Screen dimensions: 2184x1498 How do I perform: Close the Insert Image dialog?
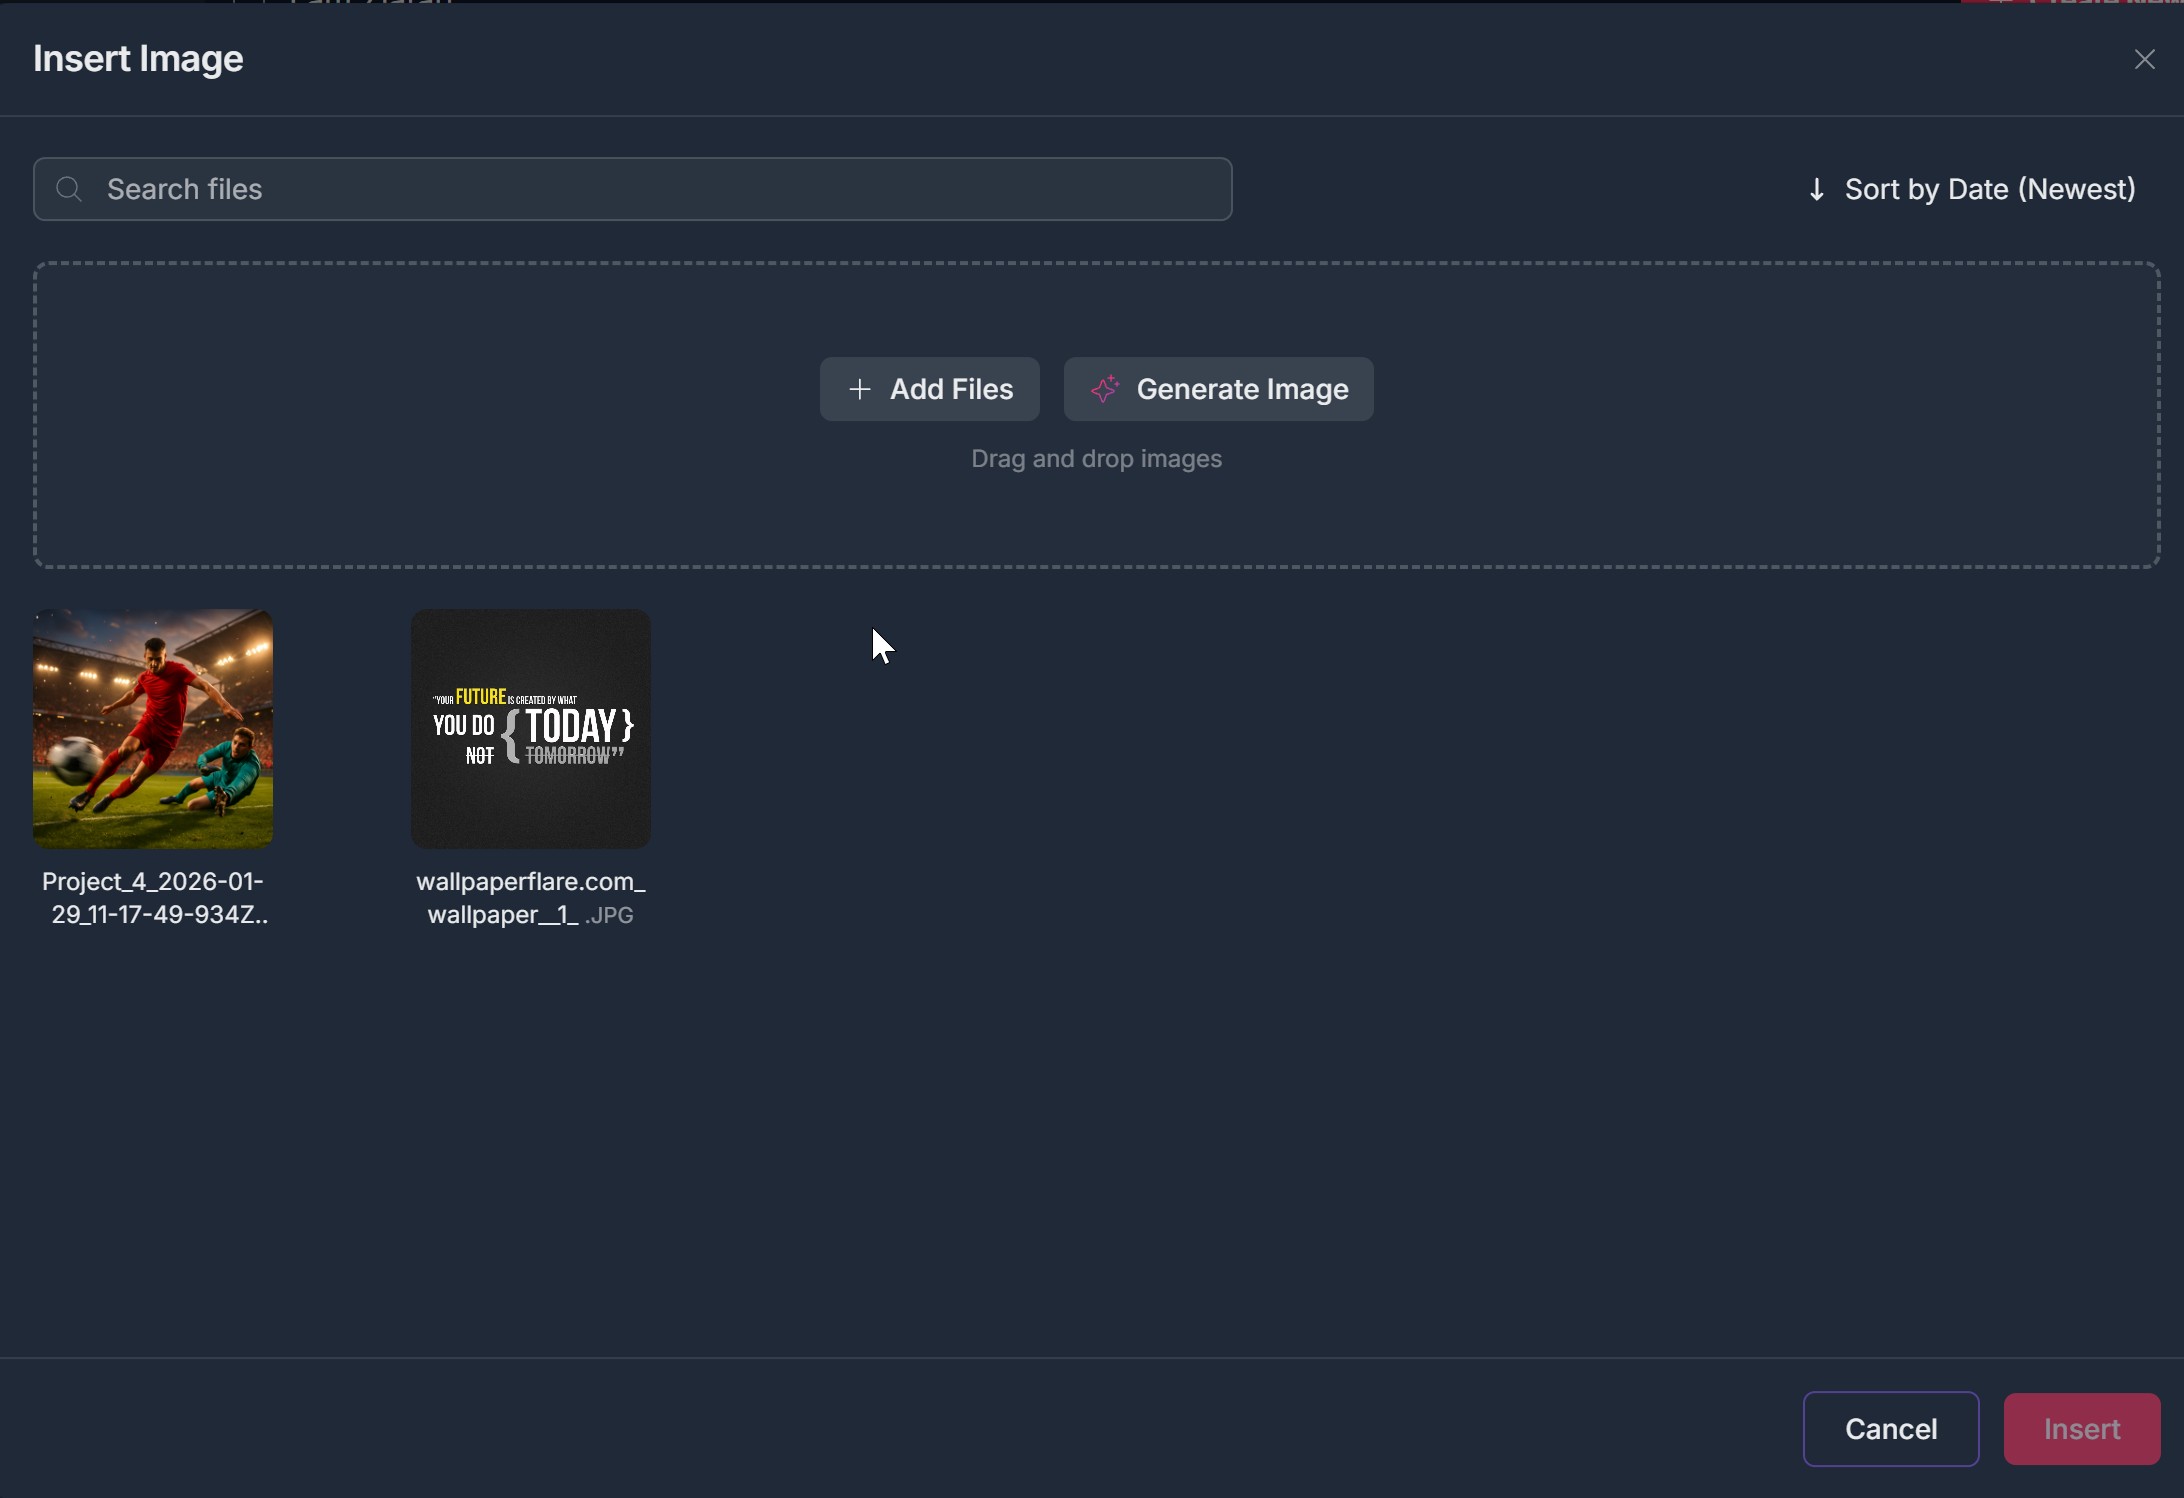tap(2144, 60)
